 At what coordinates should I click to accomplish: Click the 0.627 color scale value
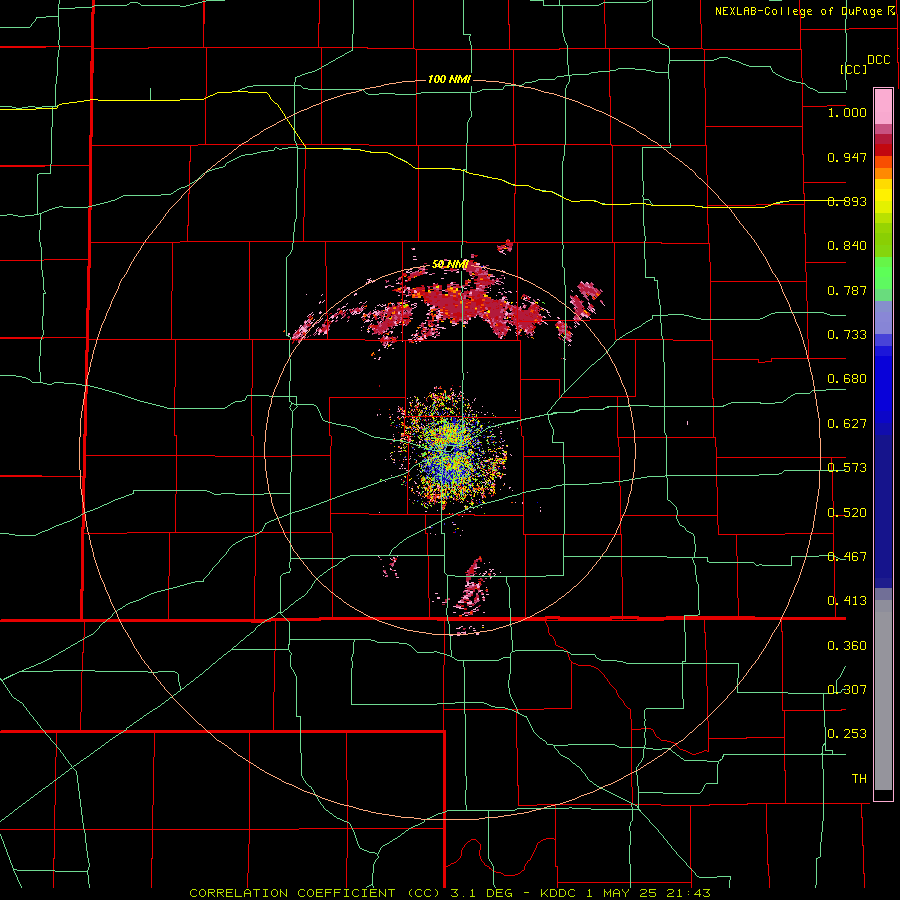click(847, 424)
